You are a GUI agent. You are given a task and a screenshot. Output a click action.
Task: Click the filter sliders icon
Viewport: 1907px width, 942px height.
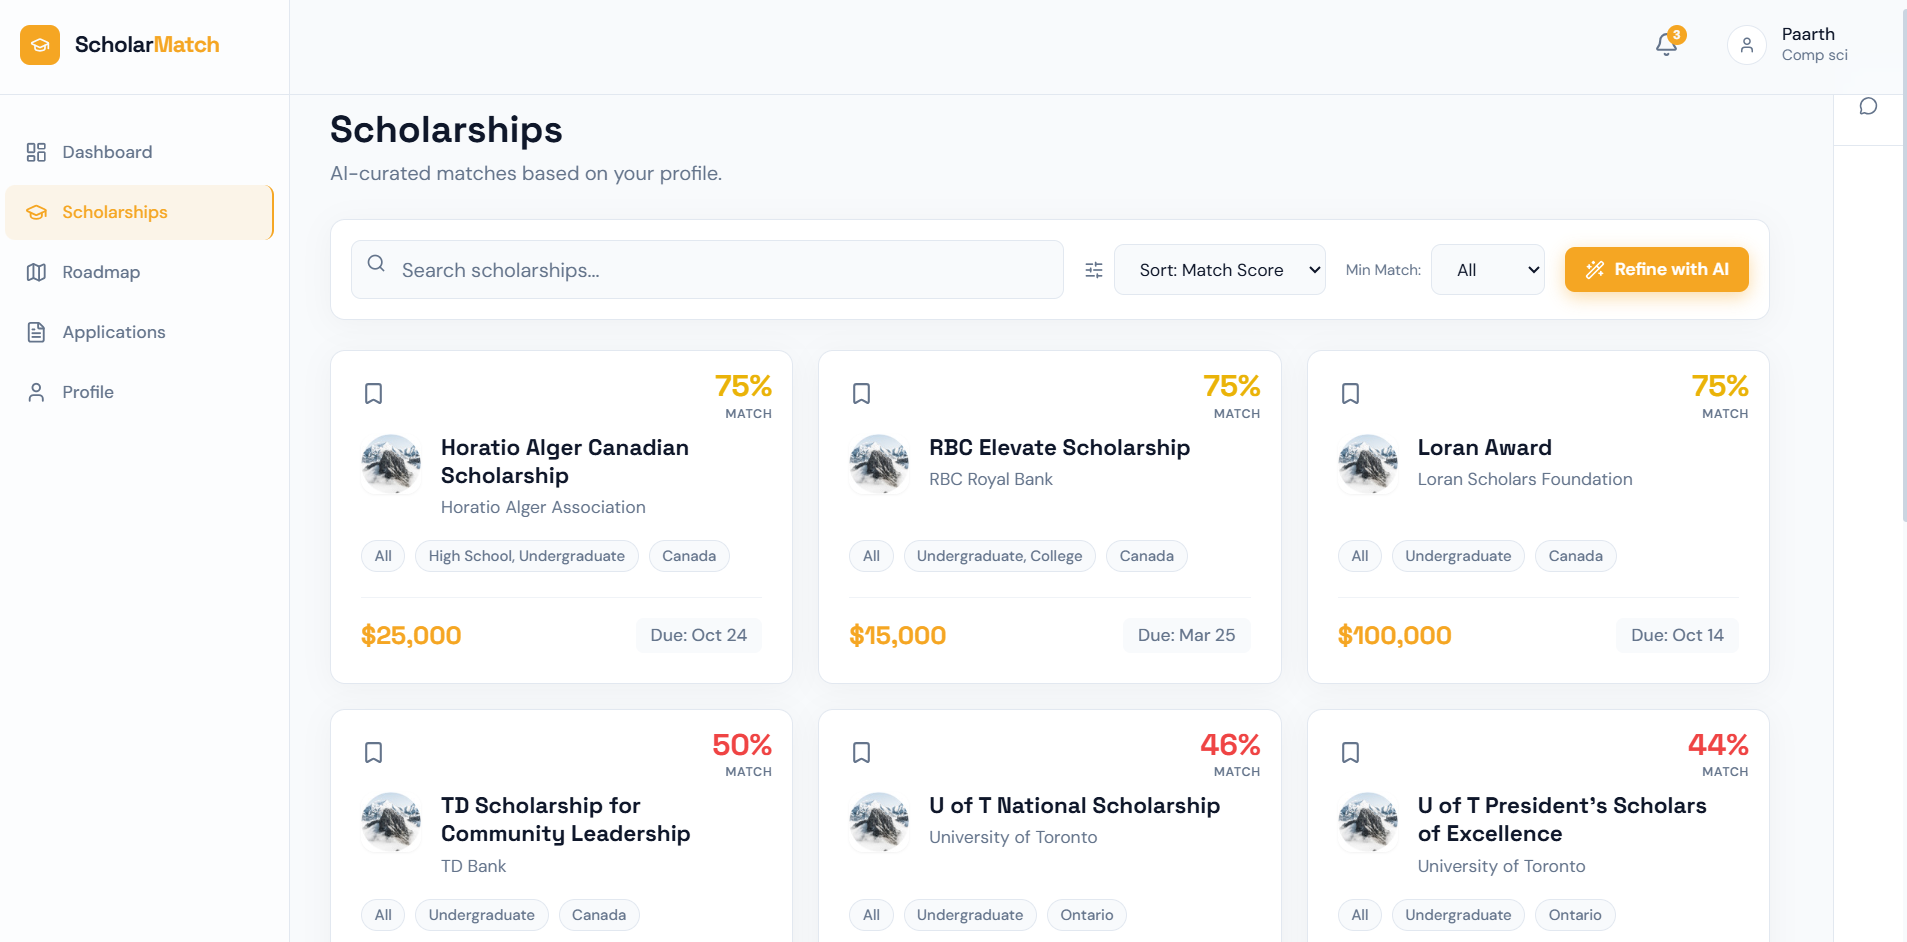[1094, 270]
